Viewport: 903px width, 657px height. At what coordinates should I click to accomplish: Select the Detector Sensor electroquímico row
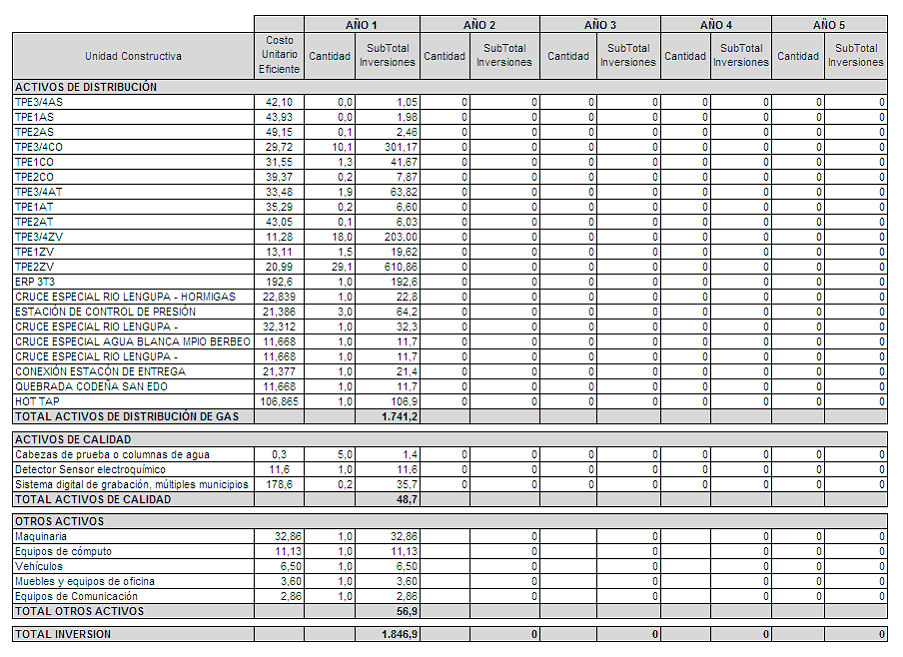[91, 469]
